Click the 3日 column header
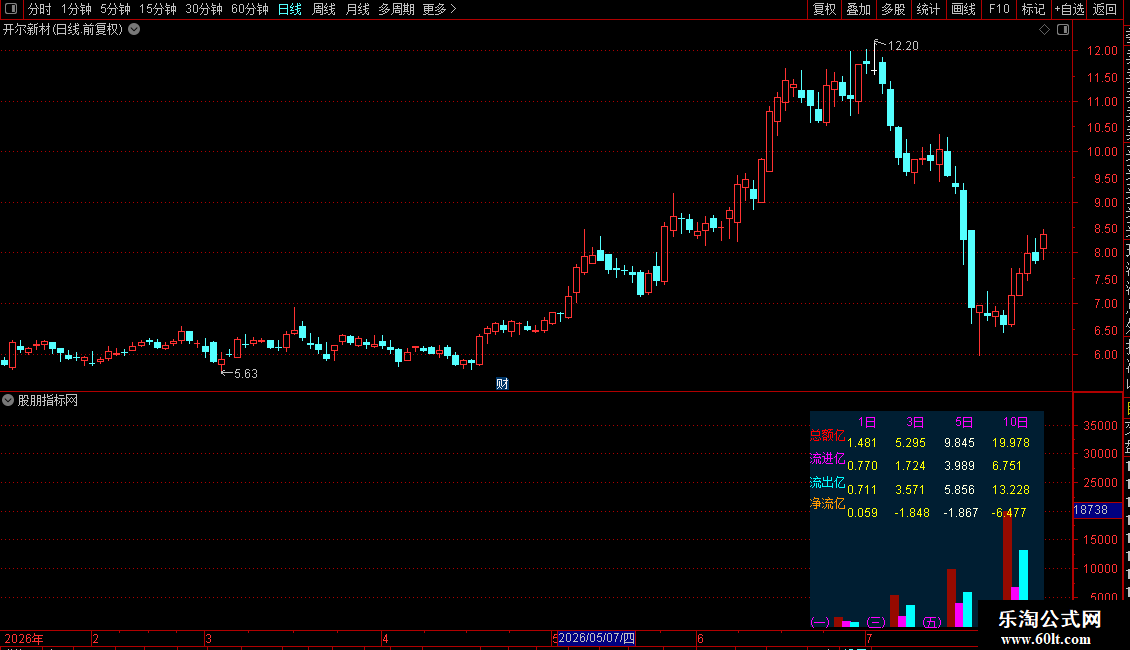 915,422
